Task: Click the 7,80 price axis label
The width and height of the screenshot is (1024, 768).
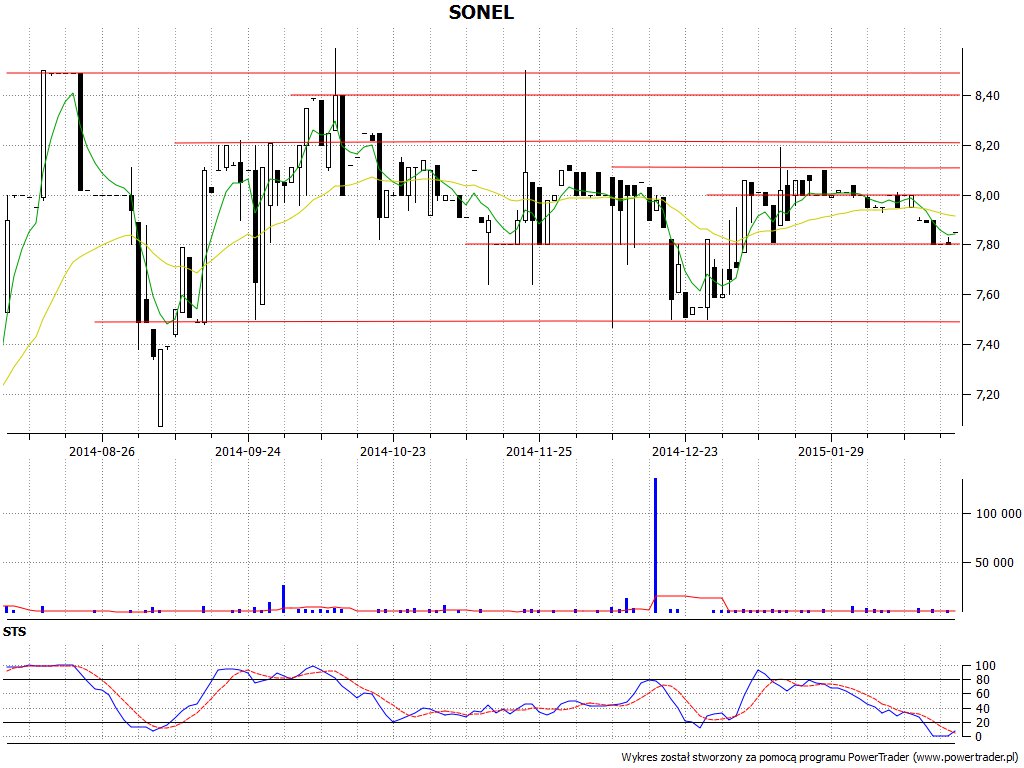Action: [x=987, y=245]
